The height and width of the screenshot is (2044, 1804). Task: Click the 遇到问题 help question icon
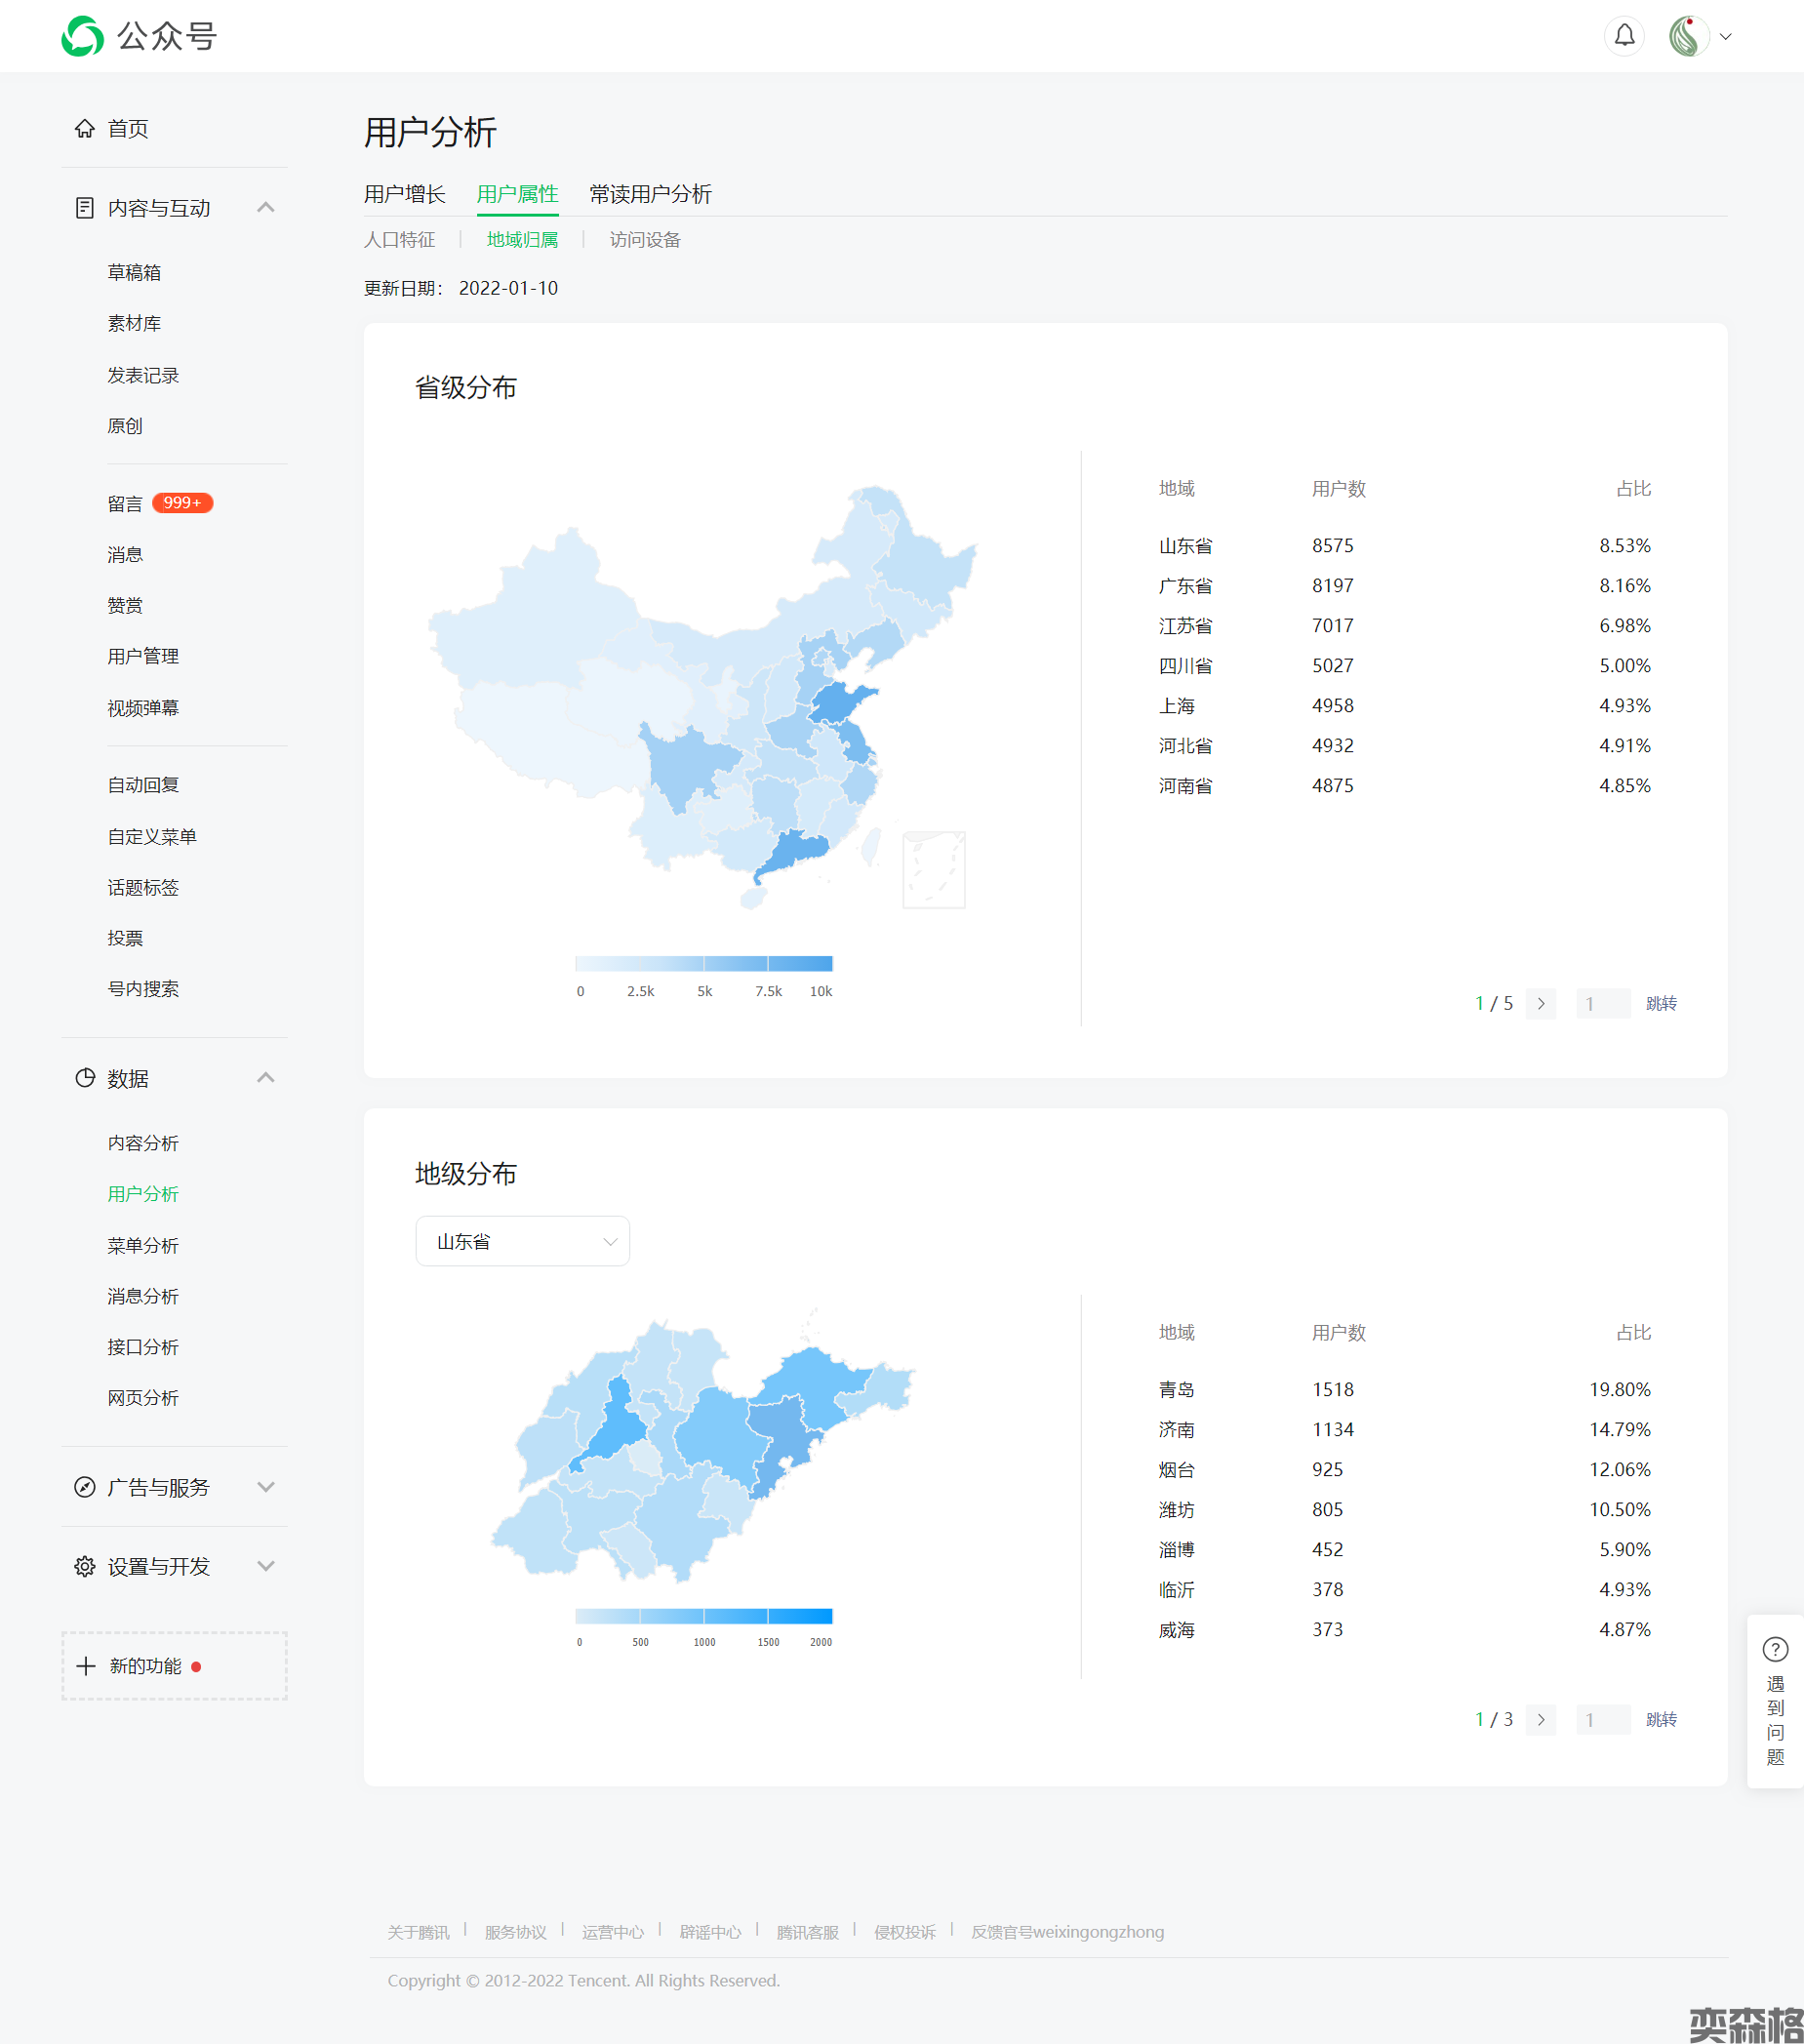[1775, 1649]
